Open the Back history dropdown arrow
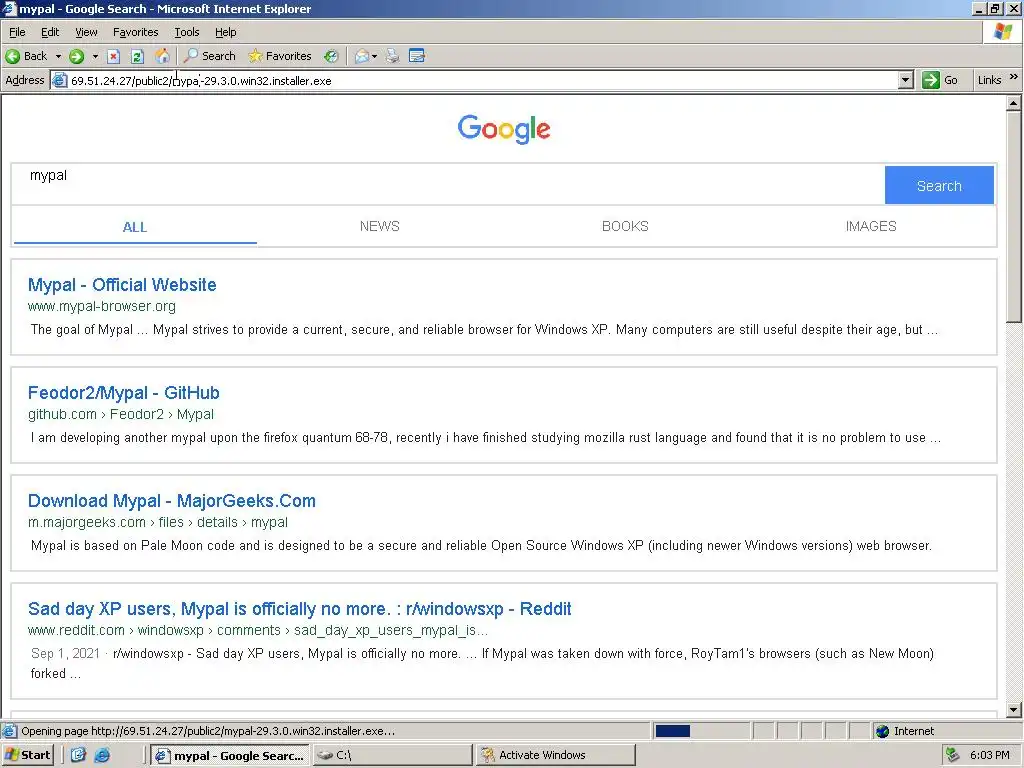The width and height of the screenshot is (1024, 768). 58,56
